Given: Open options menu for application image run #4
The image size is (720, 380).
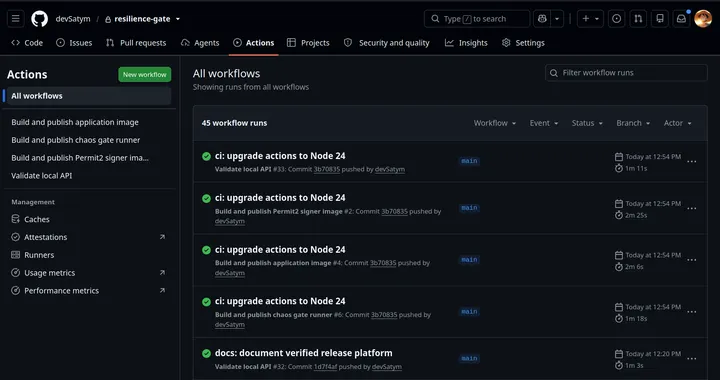Looking at the screenshot, I should [x=692, y=260].
